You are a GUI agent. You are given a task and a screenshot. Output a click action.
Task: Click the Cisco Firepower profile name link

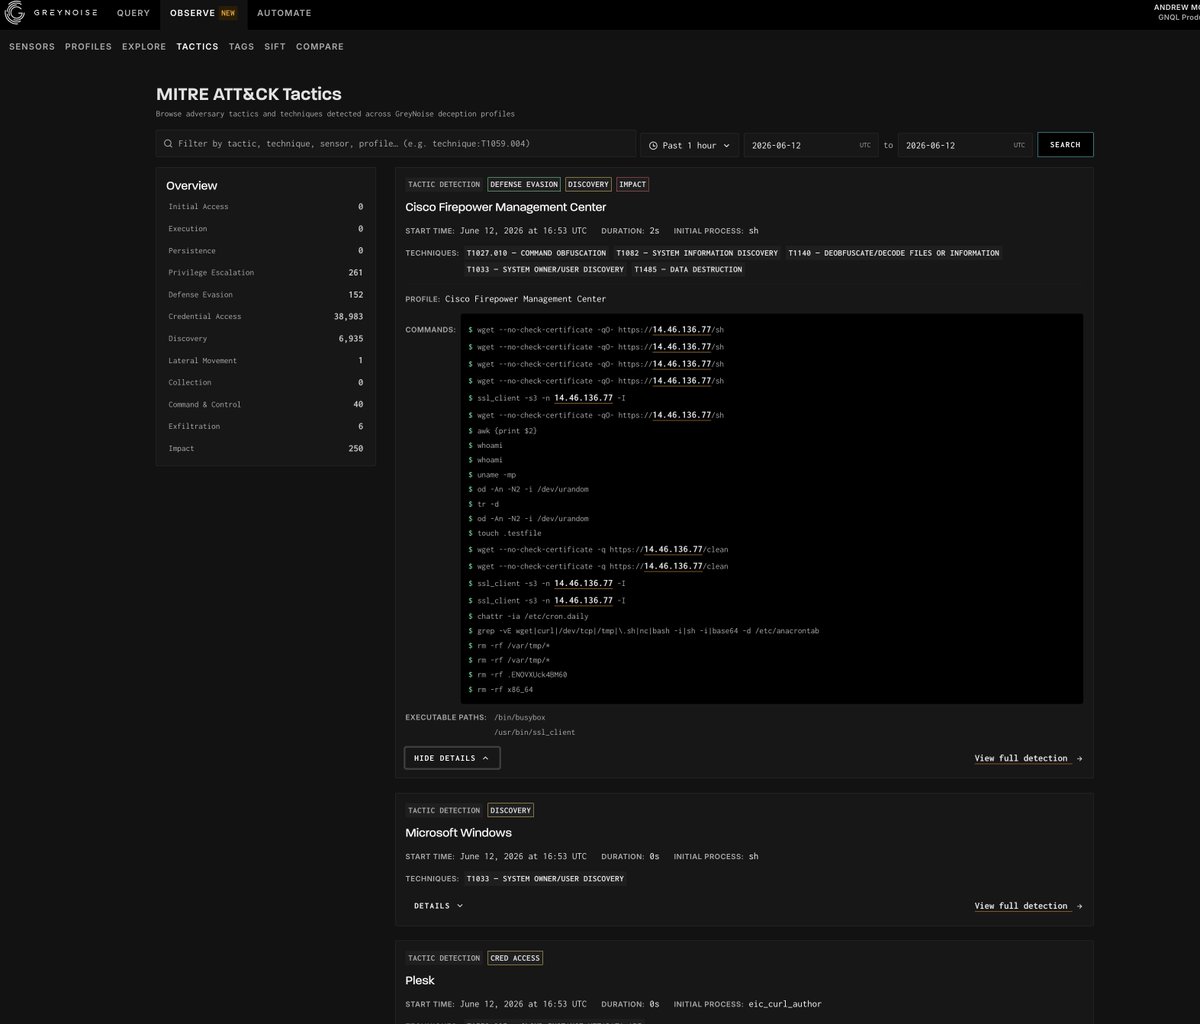coord(525,299)
